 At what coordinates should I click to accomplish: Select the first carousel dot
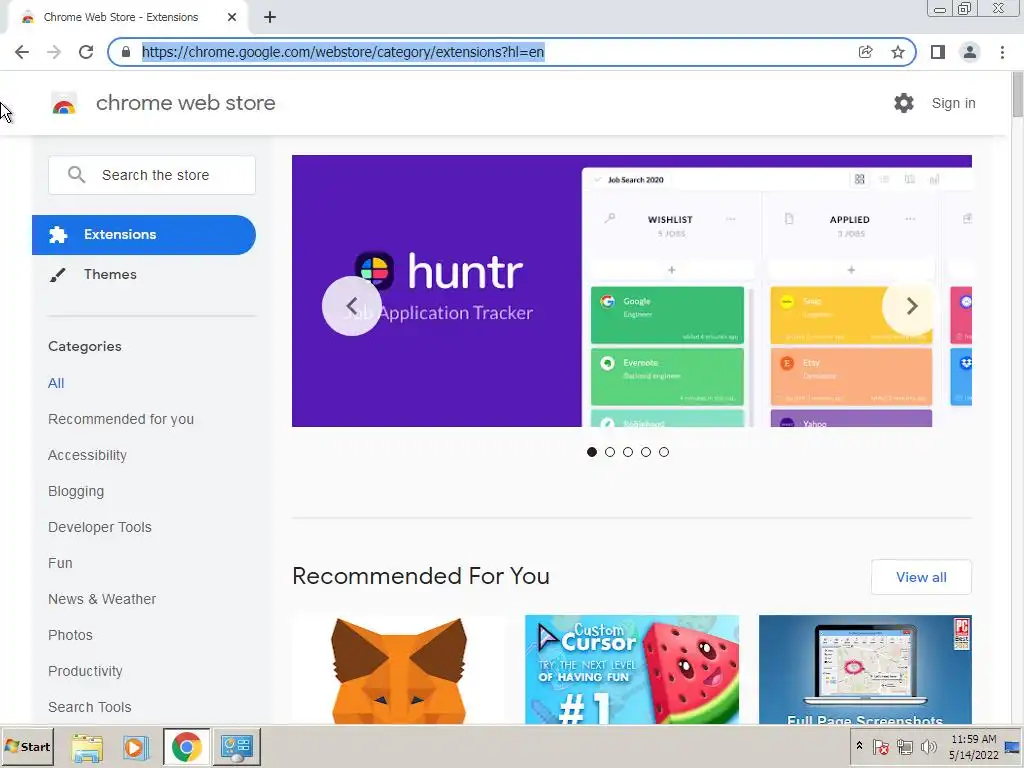592,452
